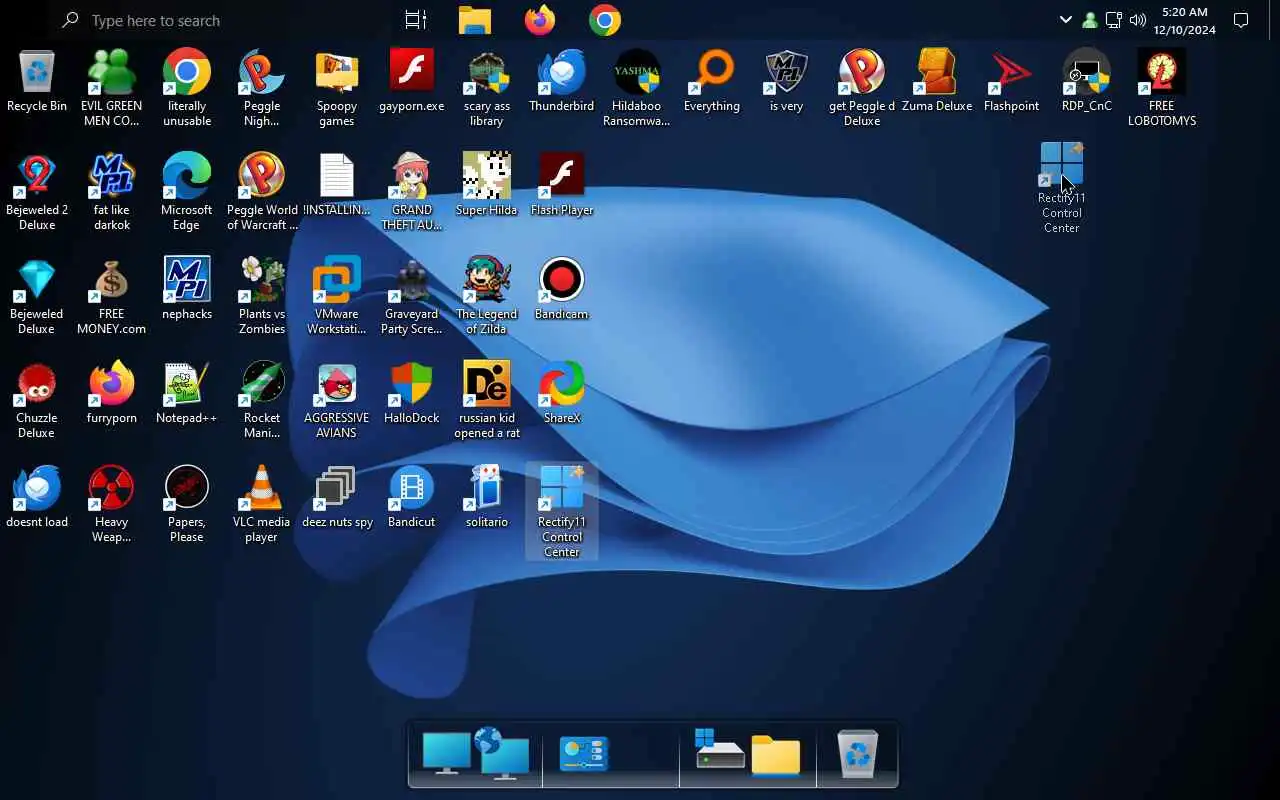Viewport: 1280px width, 800px height.
Task: Select the FREE MONEY.com icon
Action: coord(112,296)
